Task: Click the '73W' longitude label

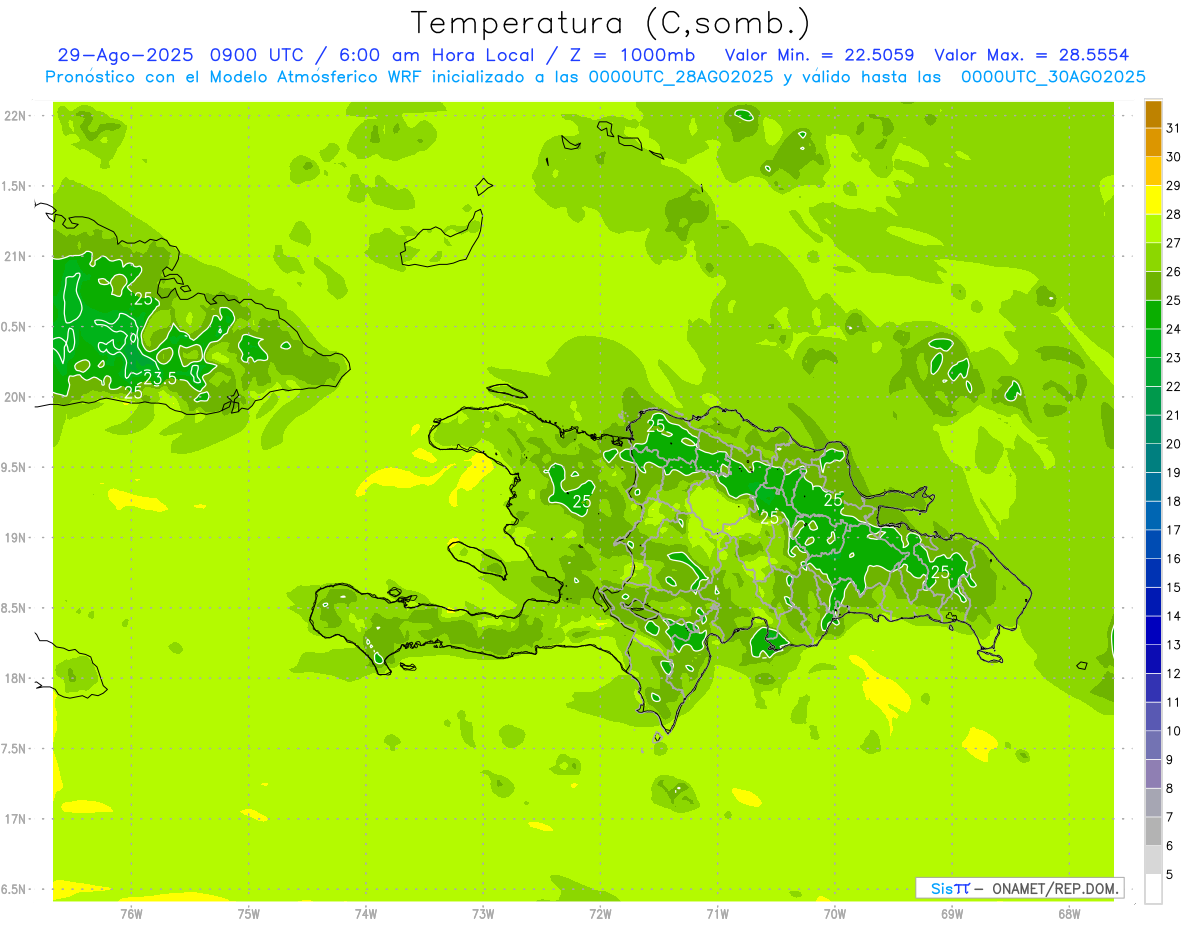Action: click(483, 914)
